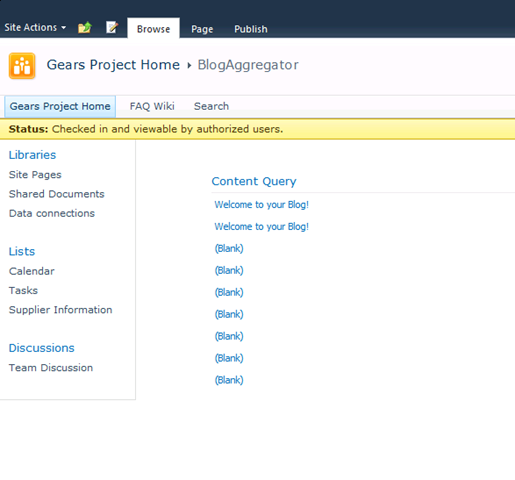
Task: Open the Data connections library
Action: click(52, 213)
